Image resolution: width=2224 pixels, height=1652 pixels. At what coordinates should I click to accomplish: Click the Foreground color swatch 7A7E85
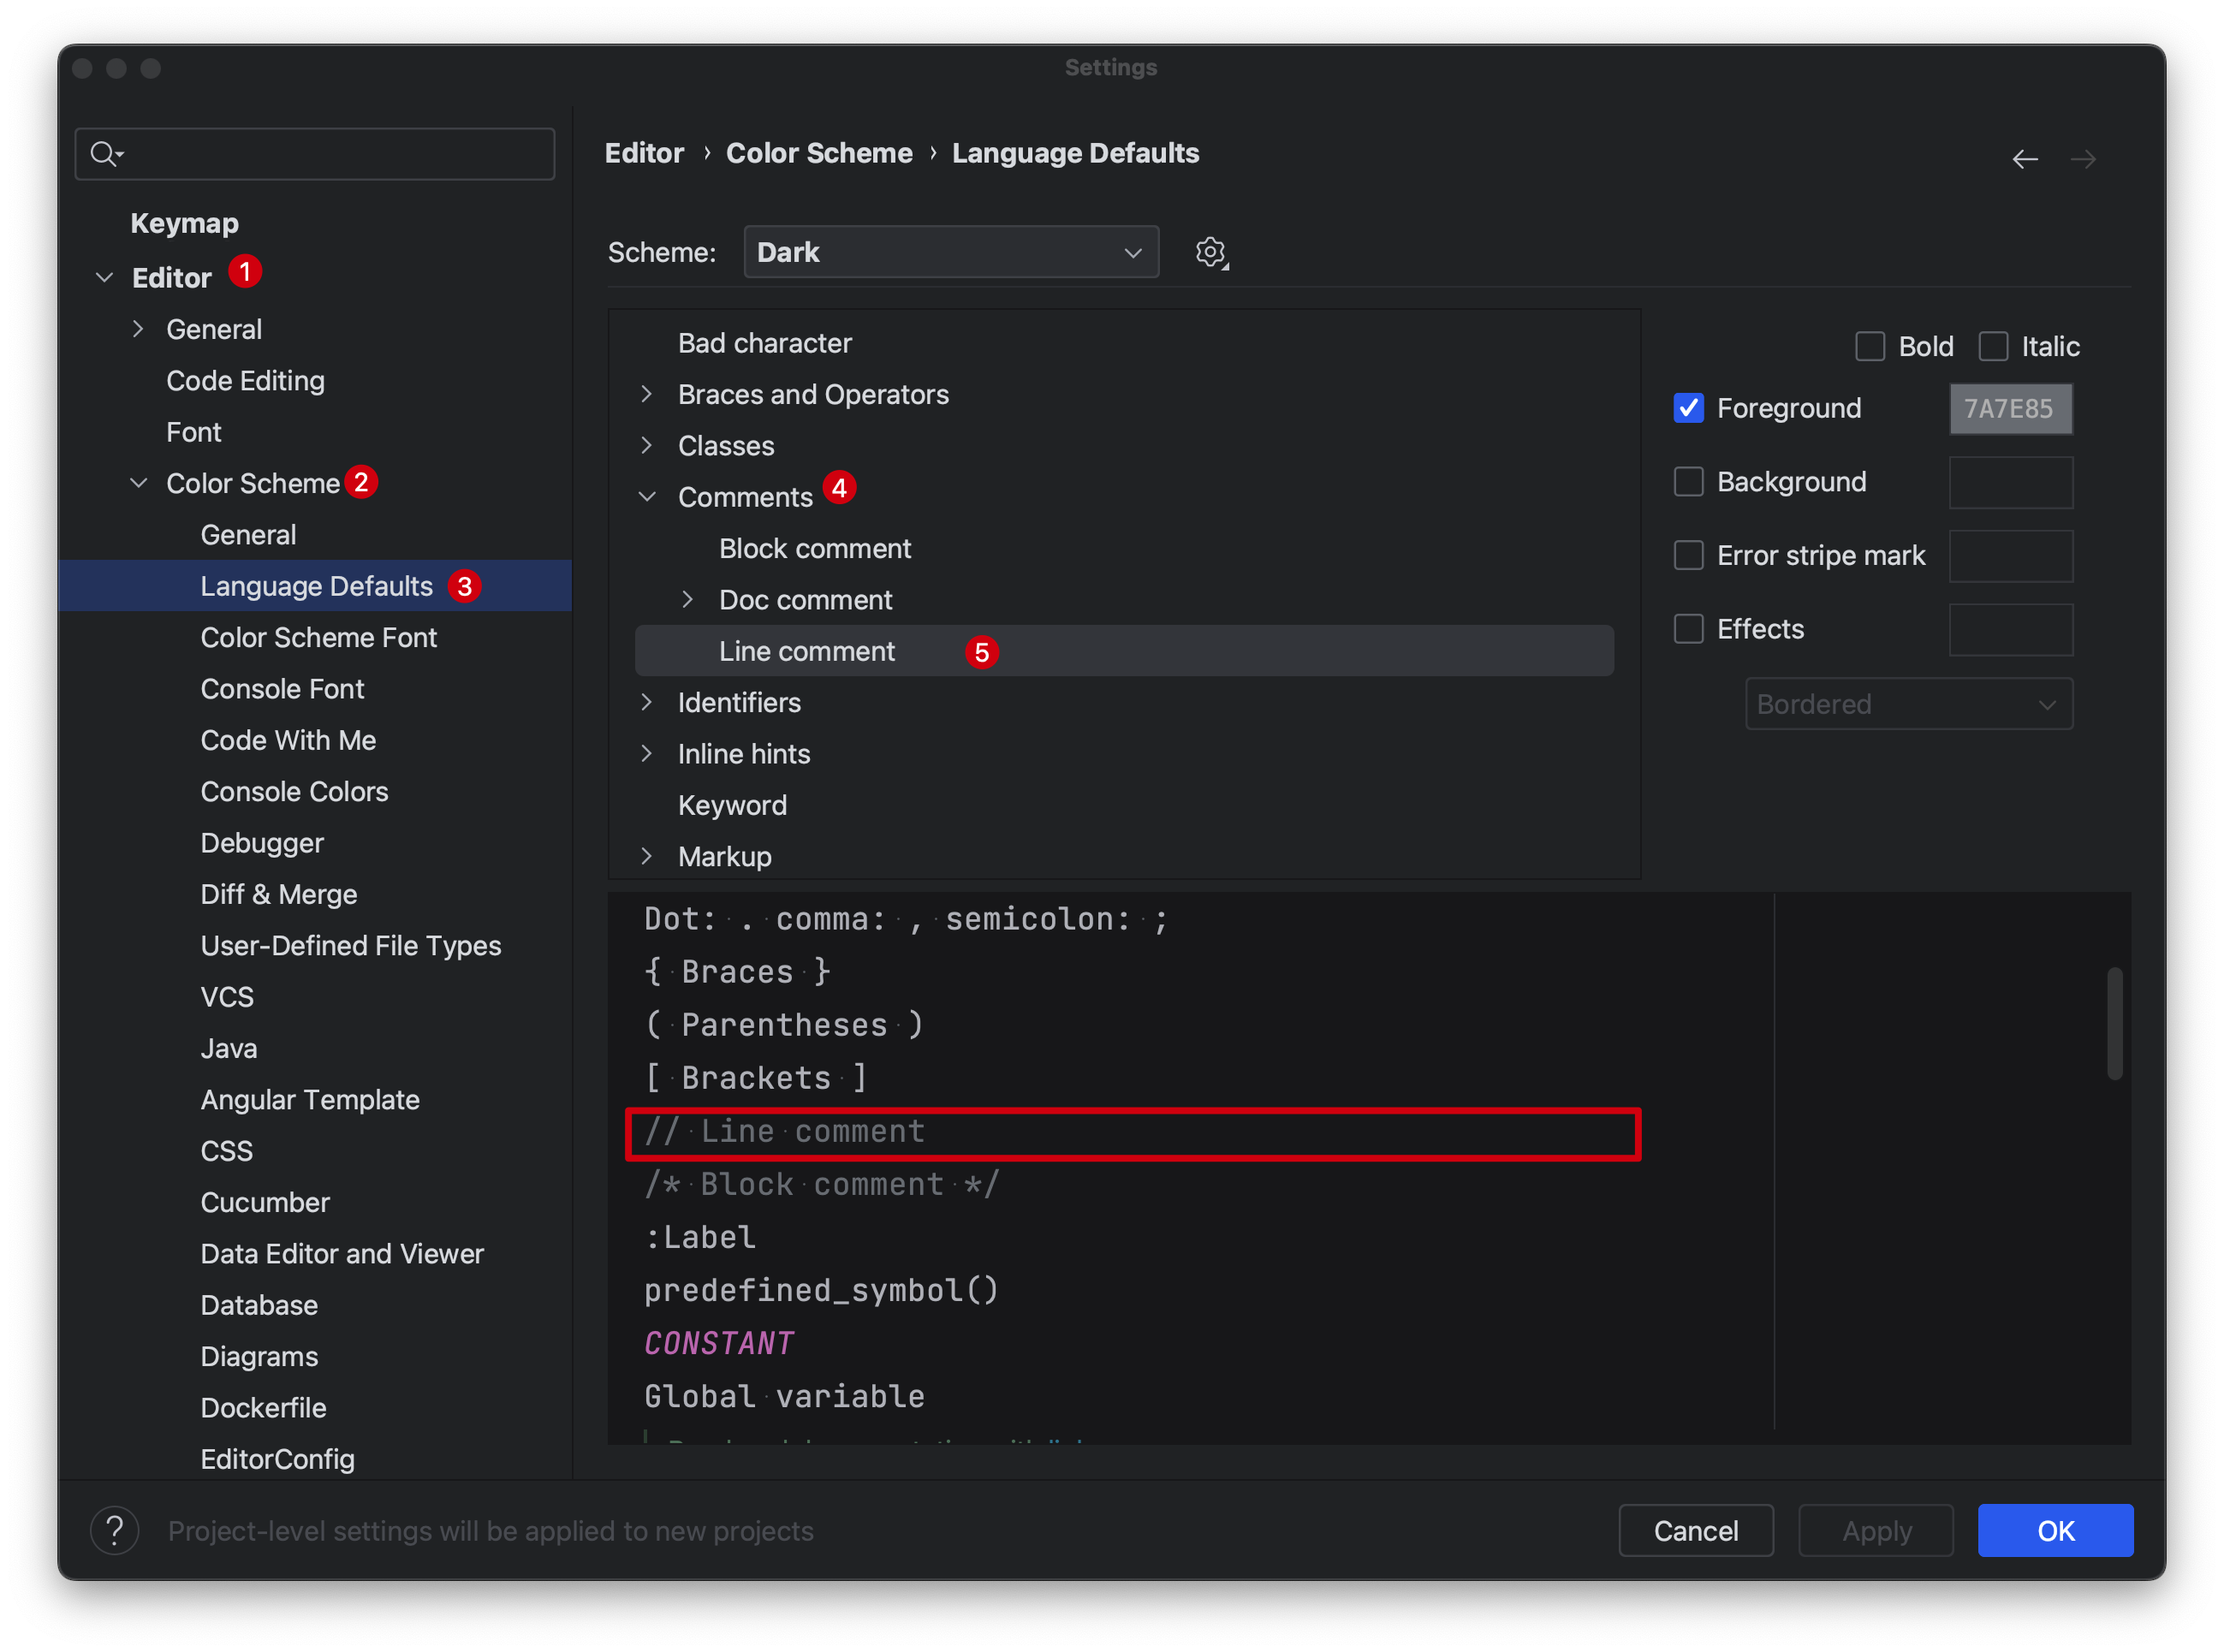pyautogui.click(x=2010, y=409)
